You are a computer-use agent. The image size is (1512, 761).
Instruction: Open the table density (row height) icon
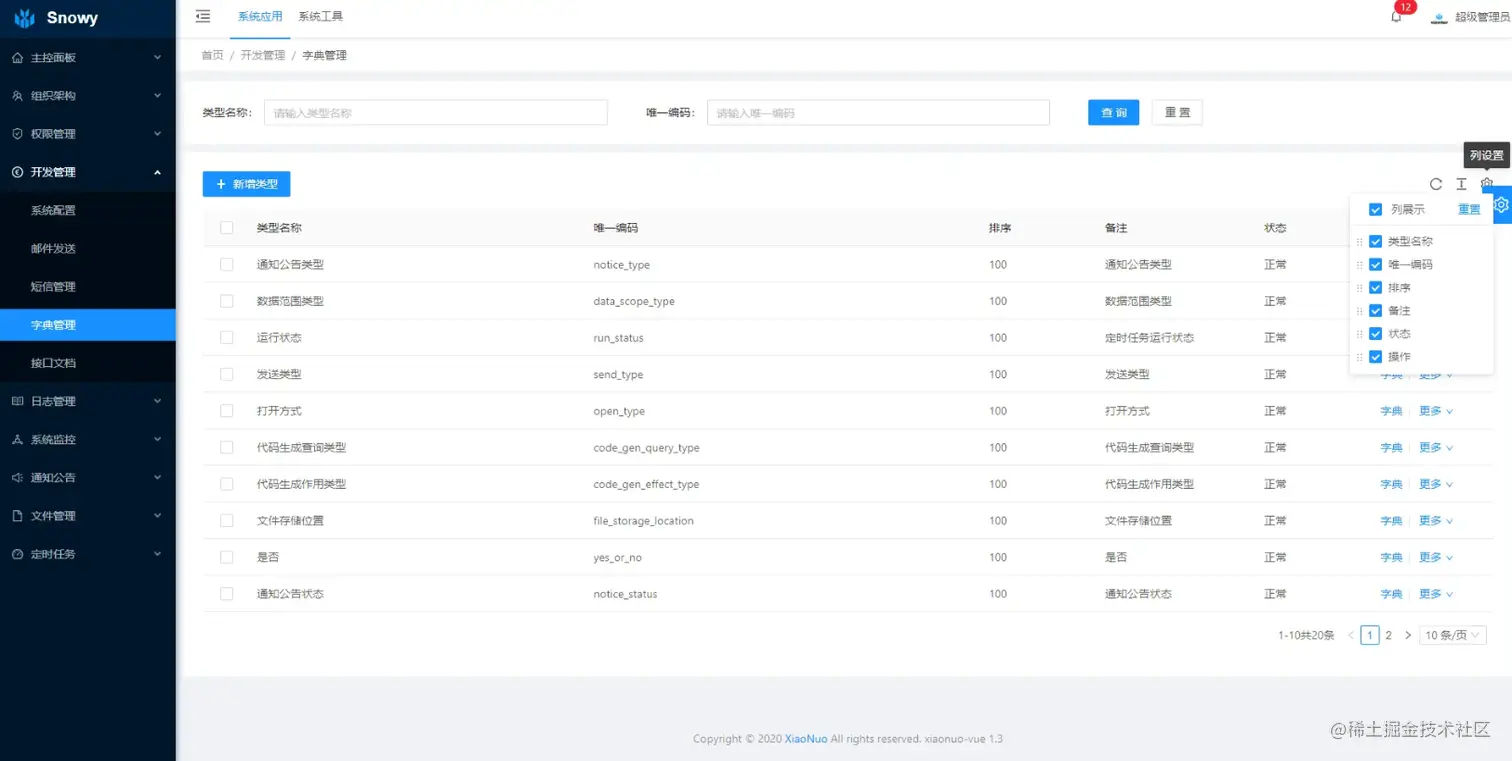pos(1461,184)
